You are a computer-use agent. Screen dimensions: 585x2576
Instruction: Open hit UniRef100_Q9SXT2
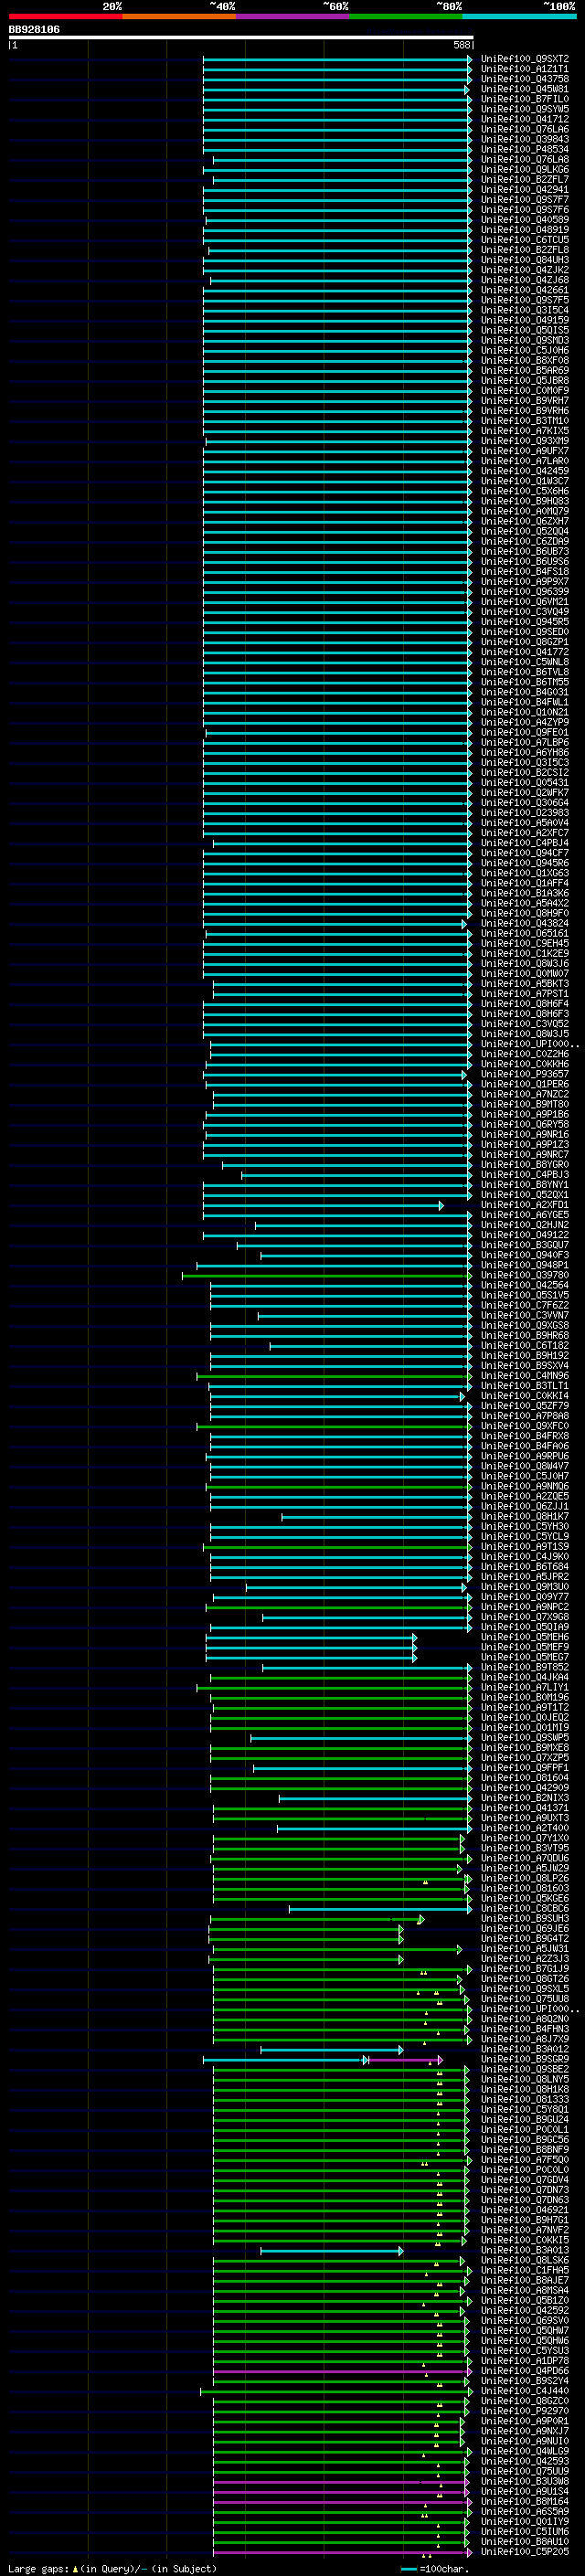525,59
